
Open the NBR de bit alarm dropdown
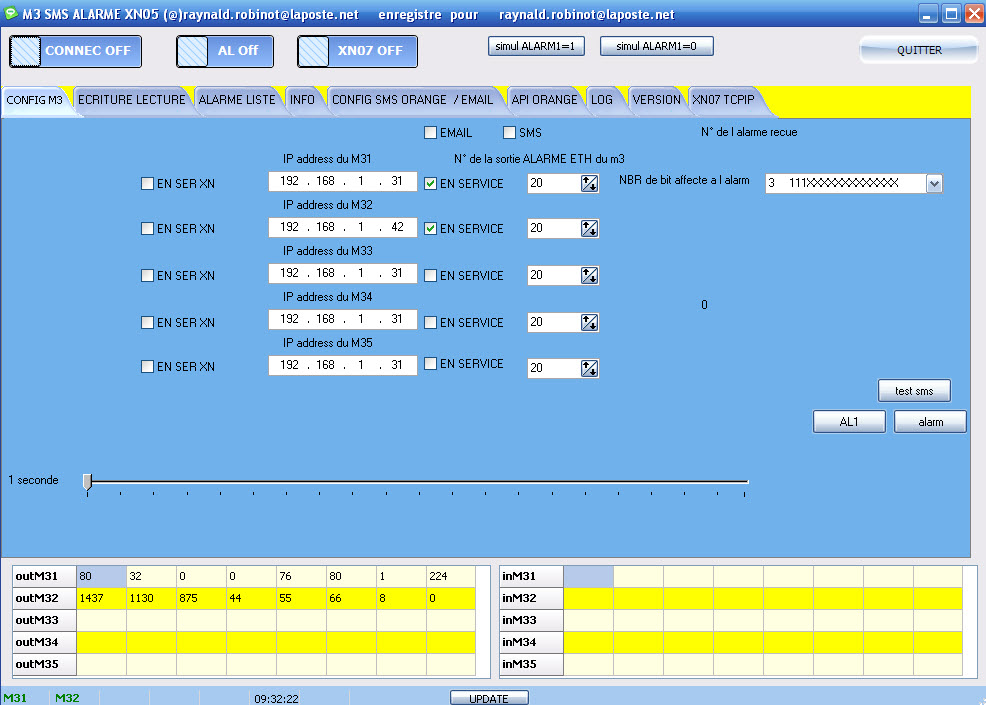(x=934, y=183)
